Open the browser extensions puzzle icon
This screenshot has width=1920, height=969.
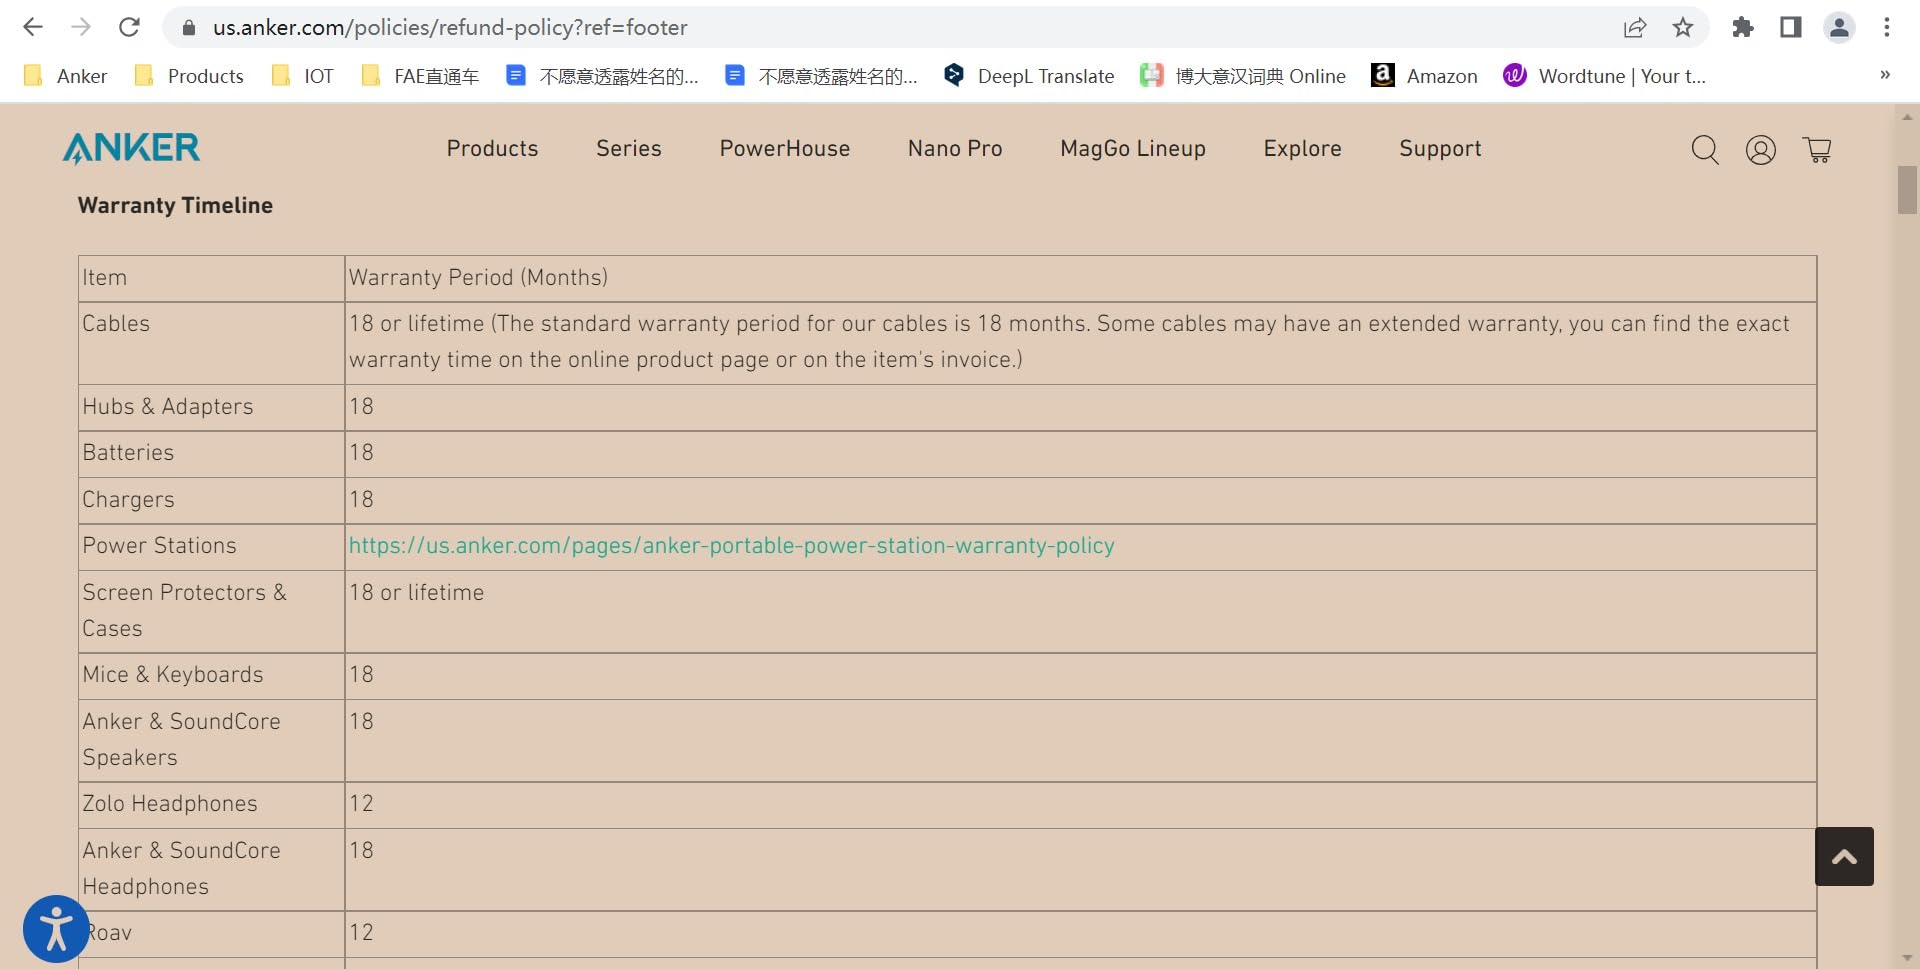click(x=1743, y=27)
